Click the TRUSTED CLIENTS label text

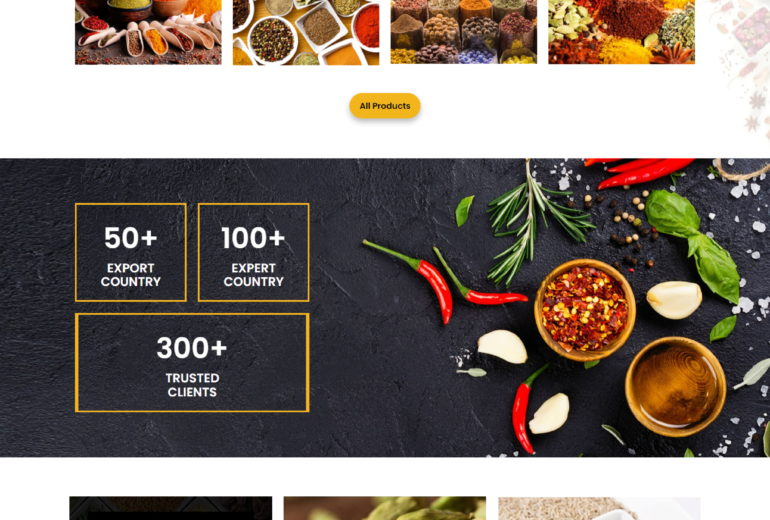coord(192,385)
